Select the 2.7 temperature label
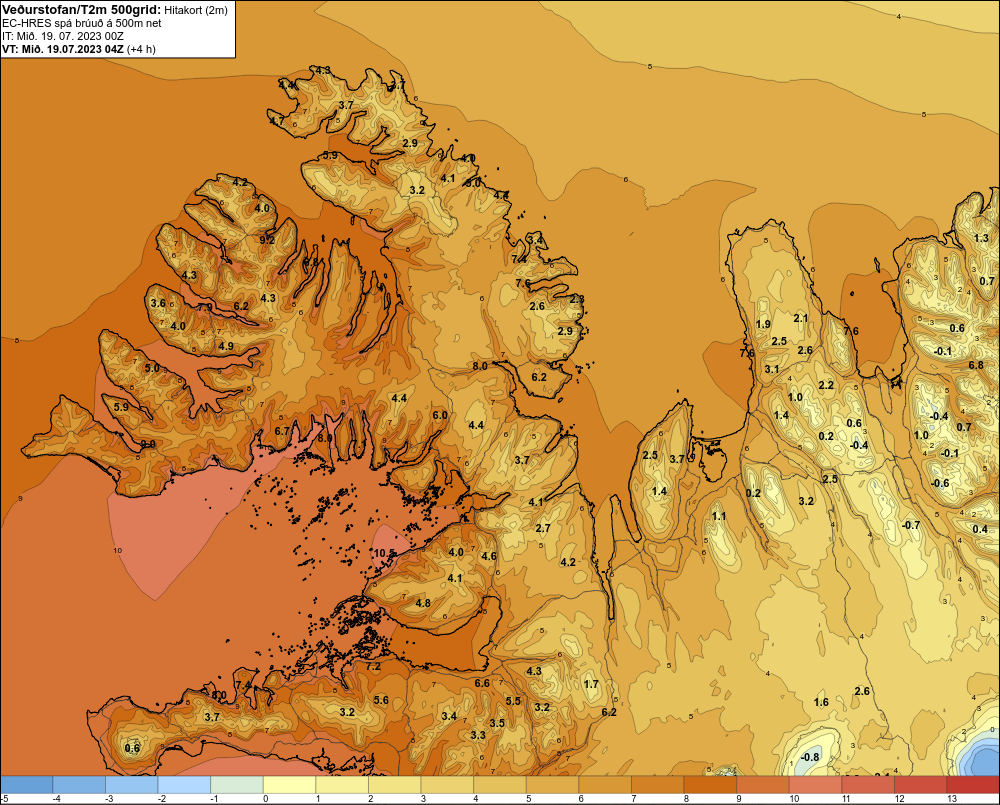This screenshot has width=1000, height=805. point(543,528)
